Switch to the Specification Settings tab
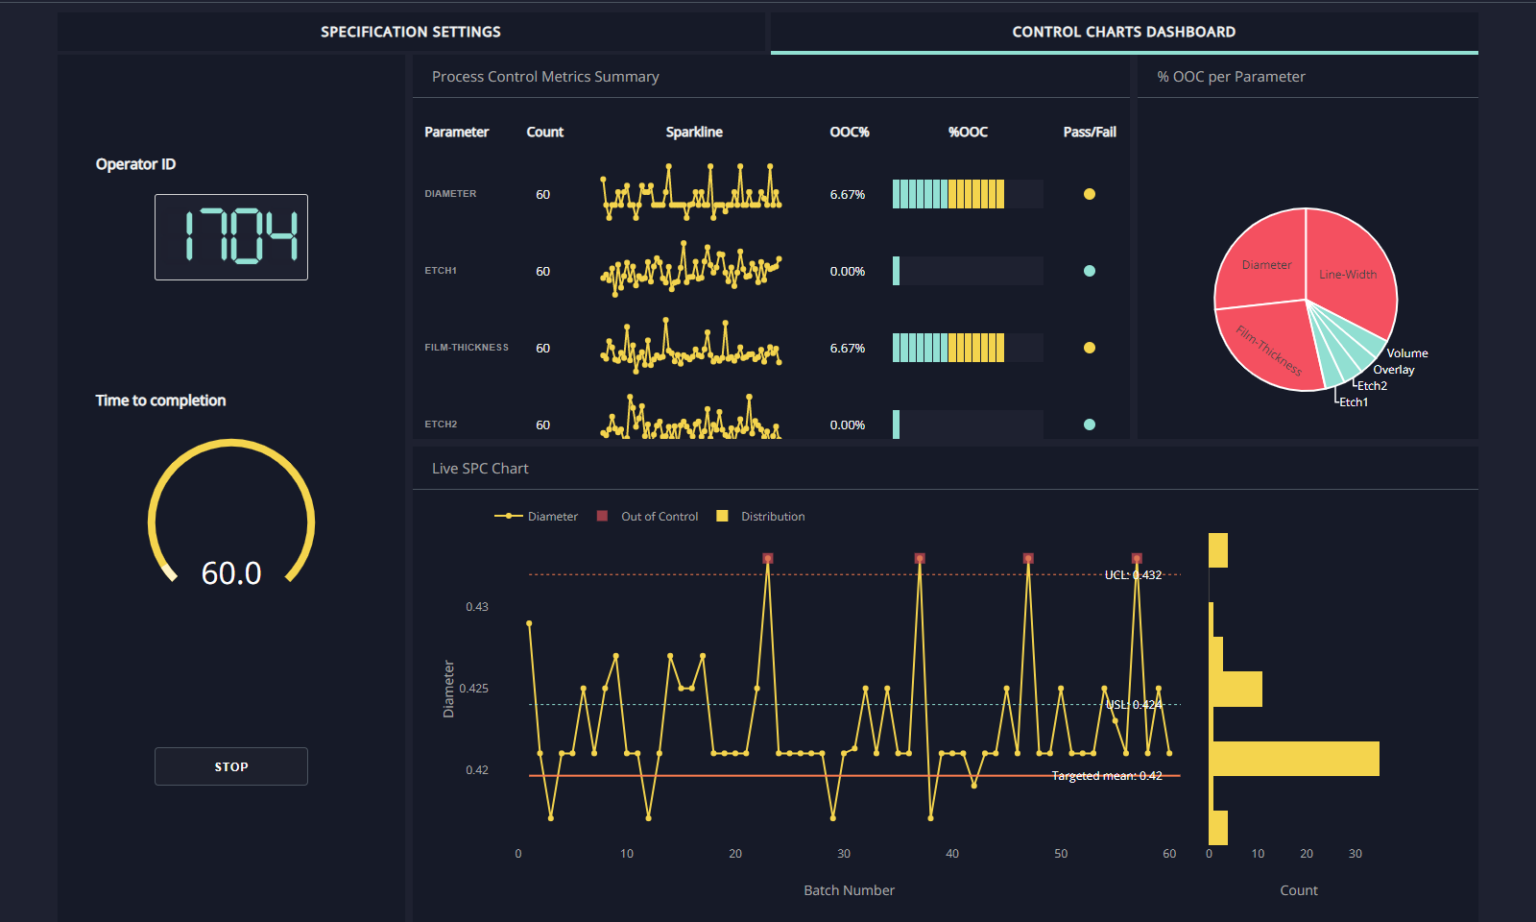The width and height of the screenshot is (1536, 922). 408,31
